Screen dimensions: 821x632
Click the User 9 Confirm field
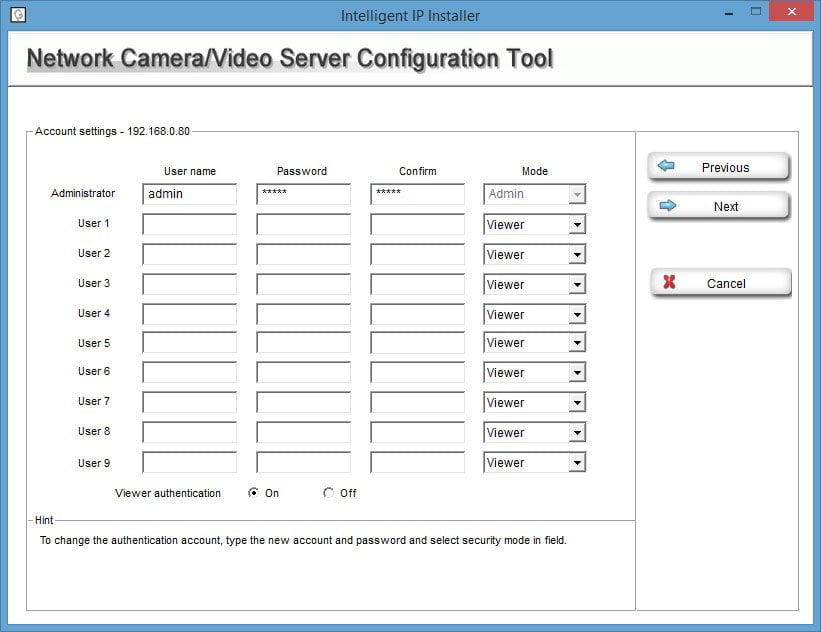[417, 462]
